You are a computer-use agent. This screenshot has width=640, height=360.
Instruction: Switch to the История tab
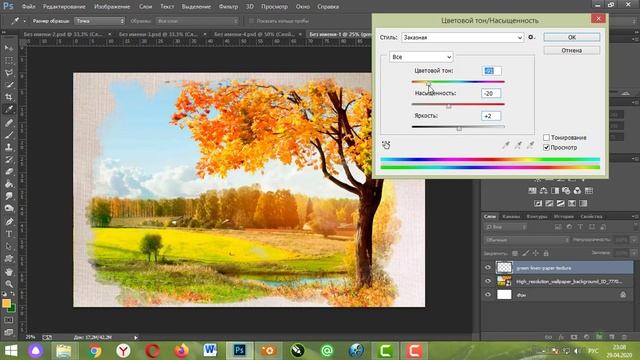[x=563, y=216]
